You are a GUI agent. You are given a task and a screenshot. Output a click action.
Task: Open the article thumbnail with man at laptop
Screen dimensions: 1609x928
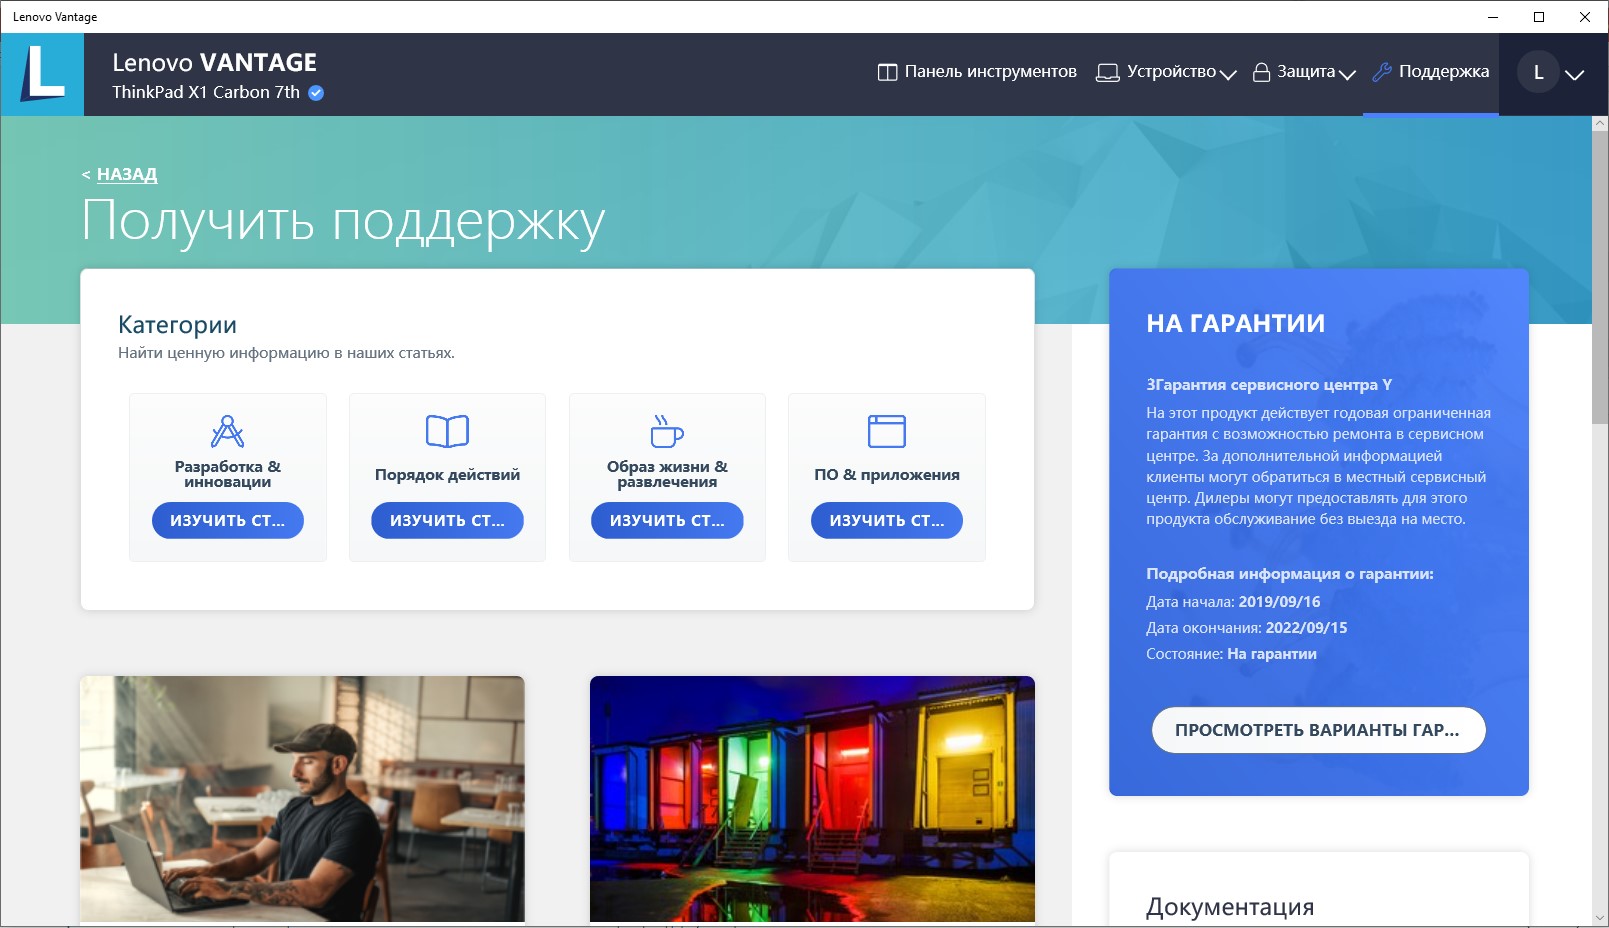[x=302, y=798]
